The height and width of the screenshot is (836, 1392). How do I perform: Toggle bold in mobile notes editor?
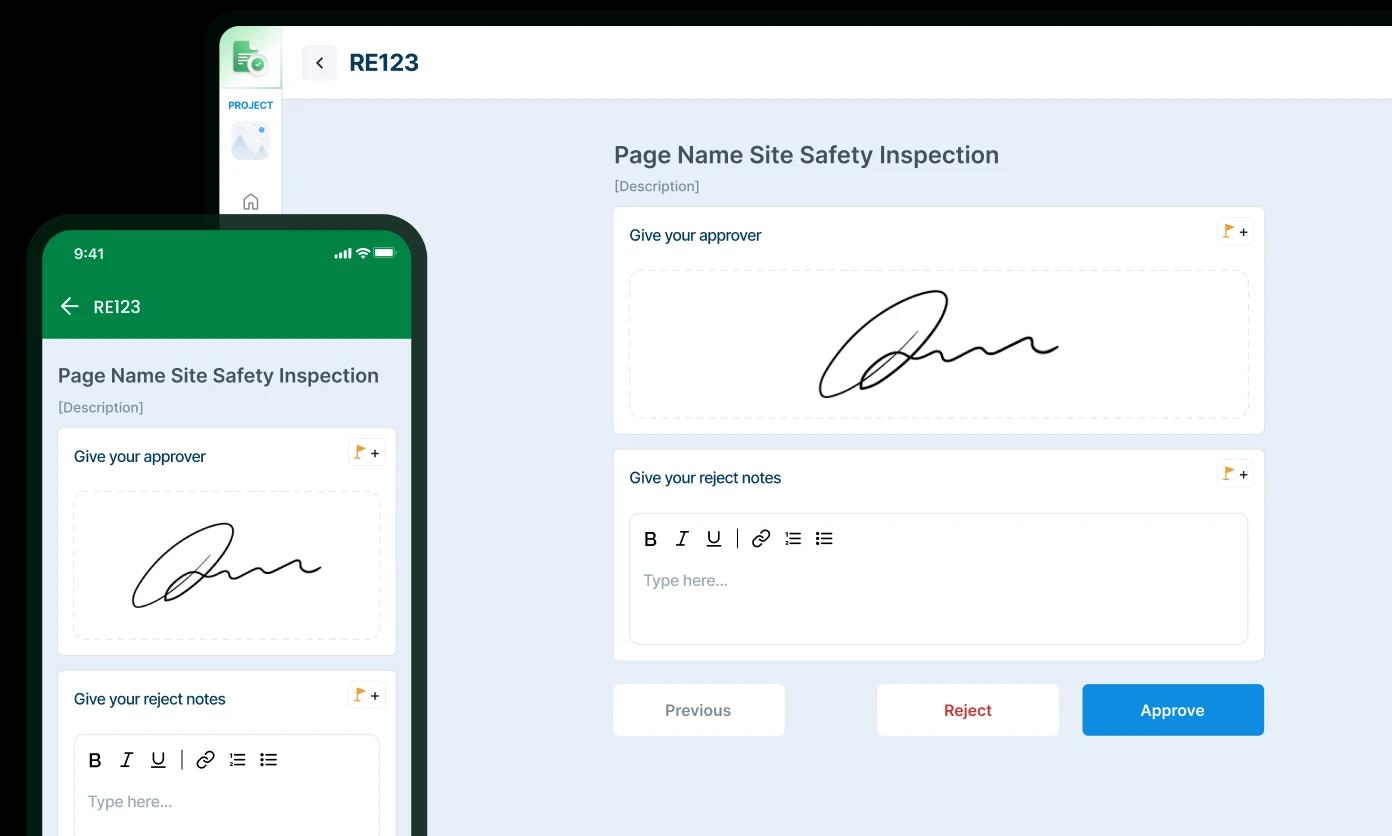pyautogui.click(x=95, y=760)
